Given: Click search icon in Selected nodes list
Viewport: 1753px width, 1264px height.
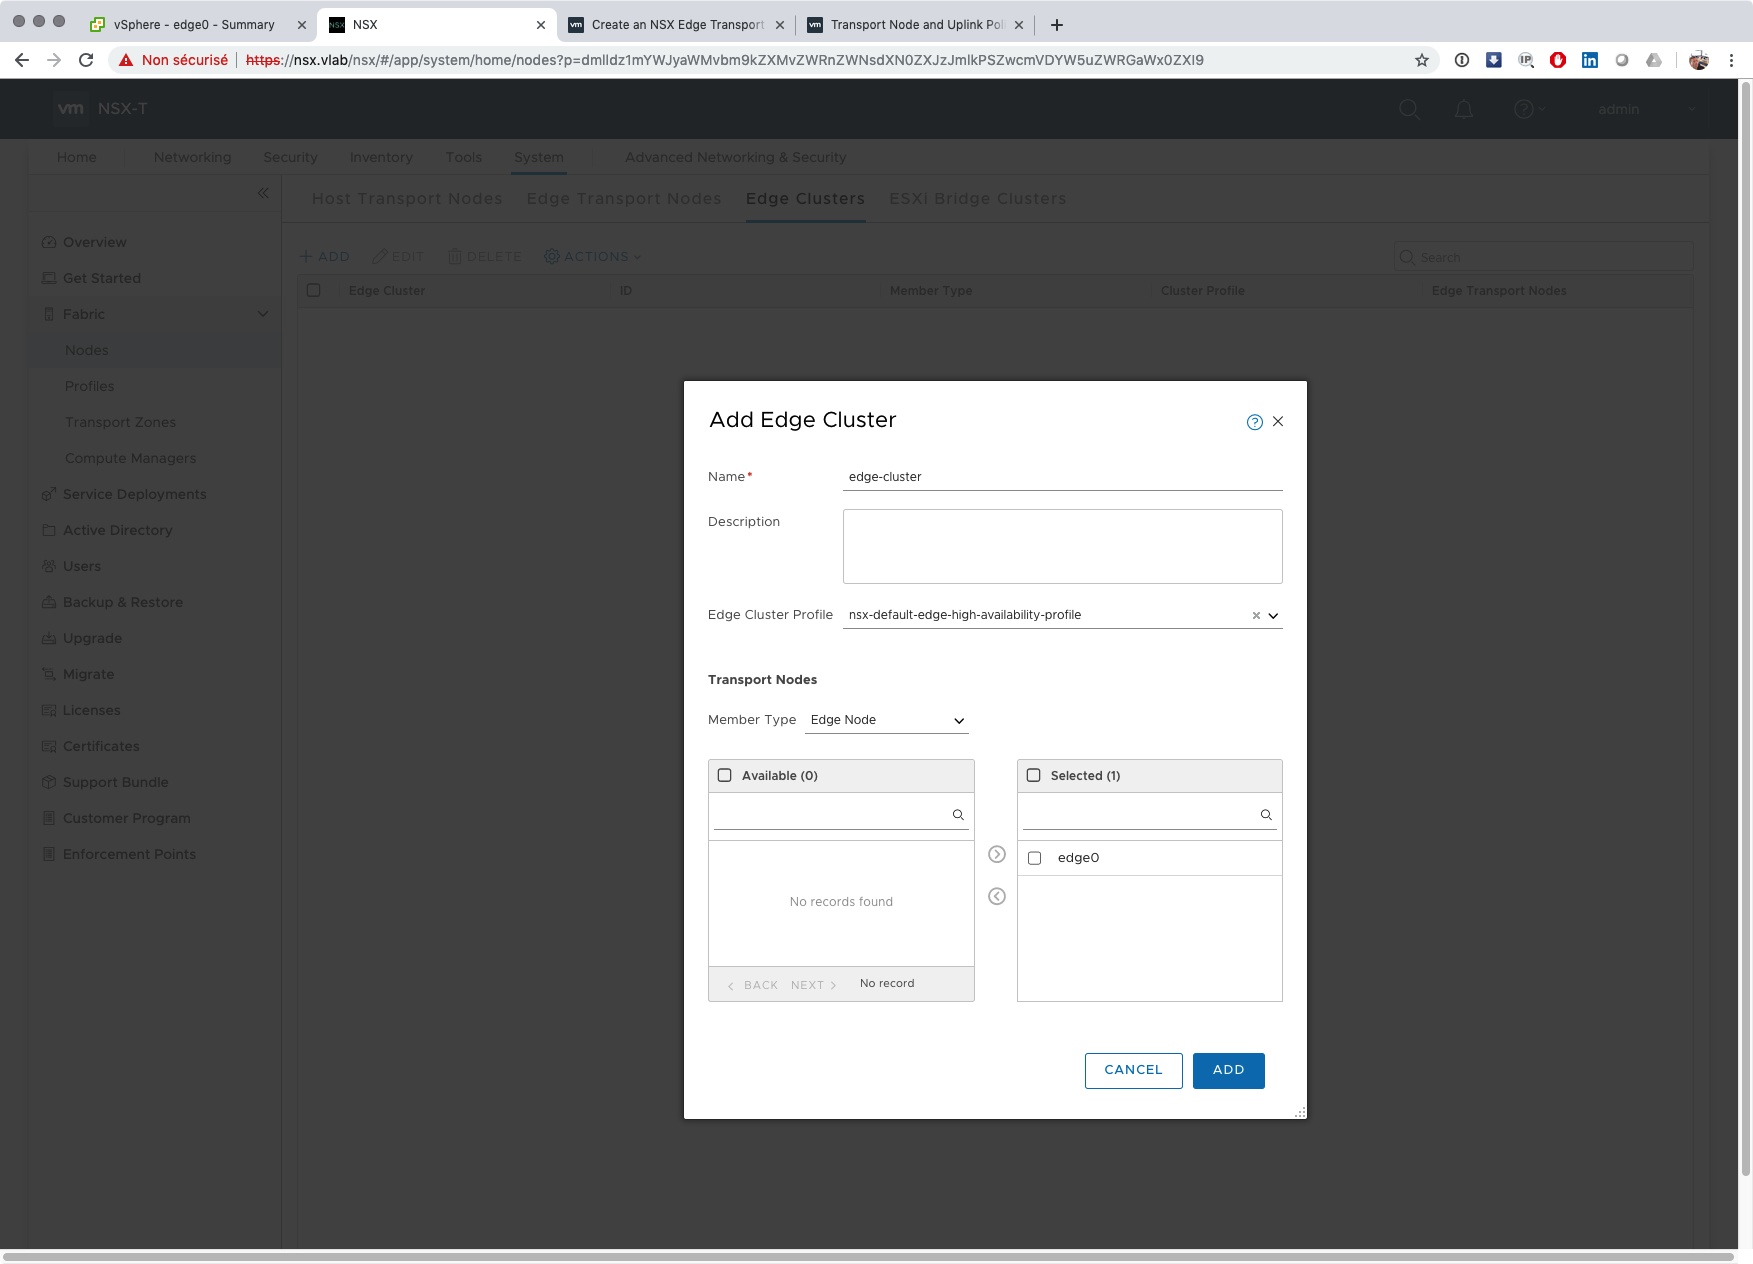Looking at the screenshot, I should 1266,815.
